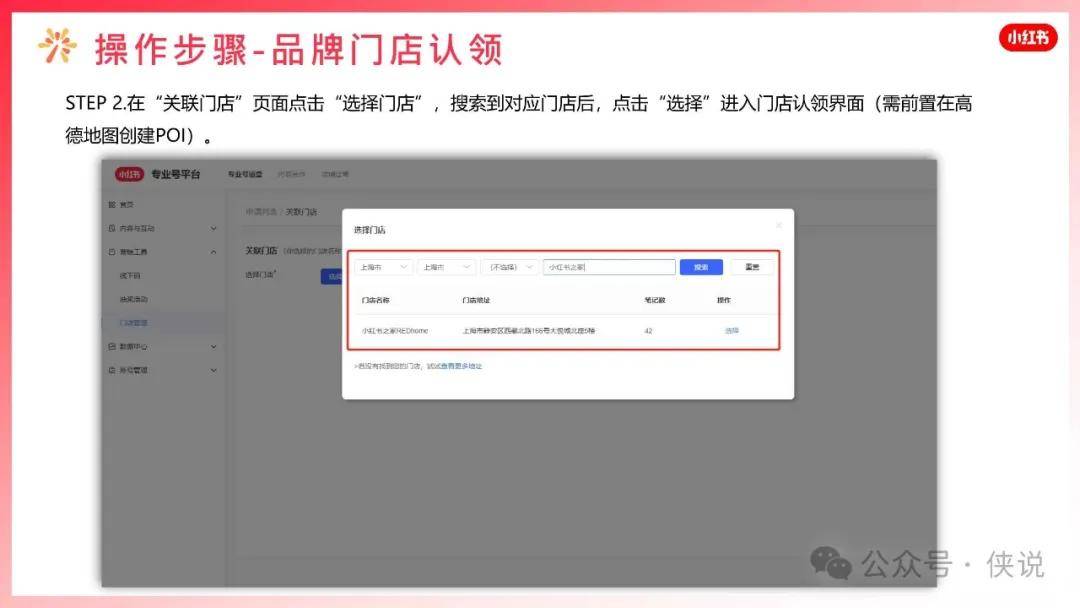Viewport: 1080px width, 608px height.
Task: Click the 重置 reset button
Action: pyautogui.click(x=752, y=267)
